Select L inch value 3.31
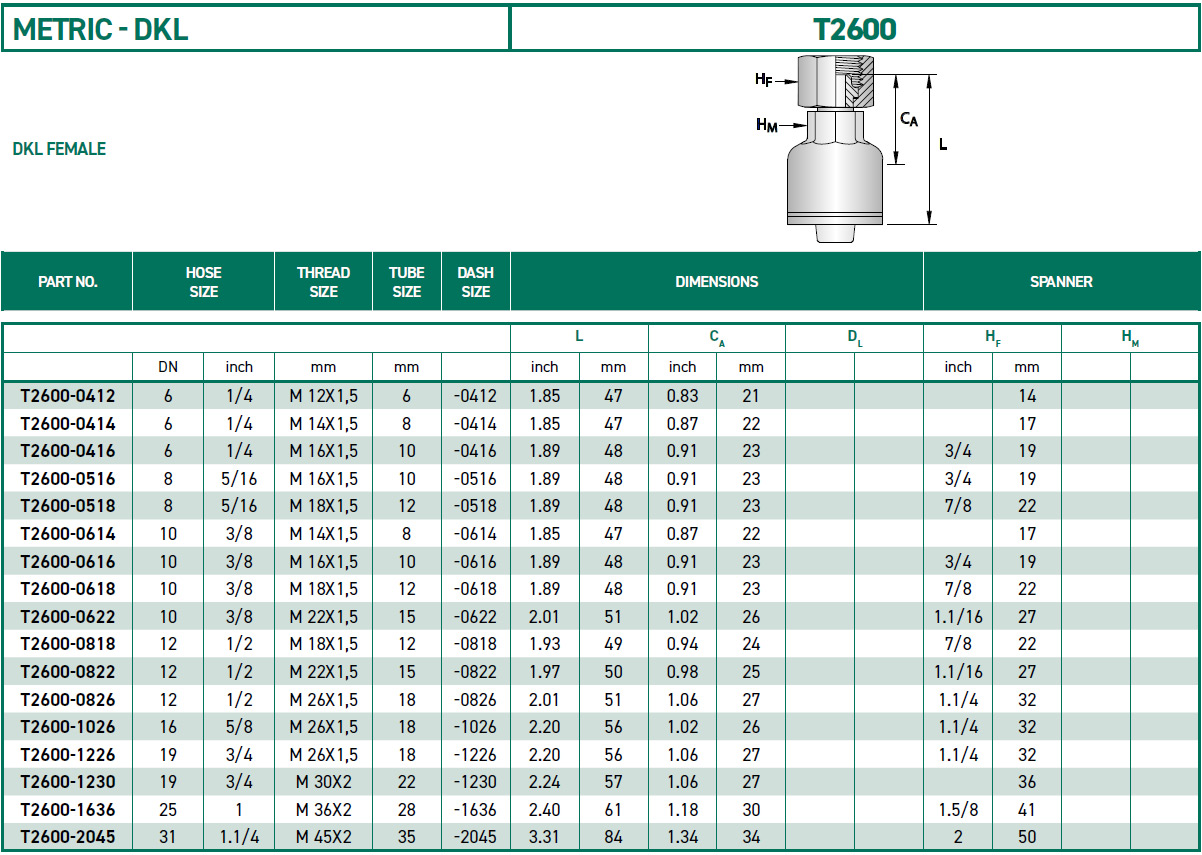 pos(544,837)
